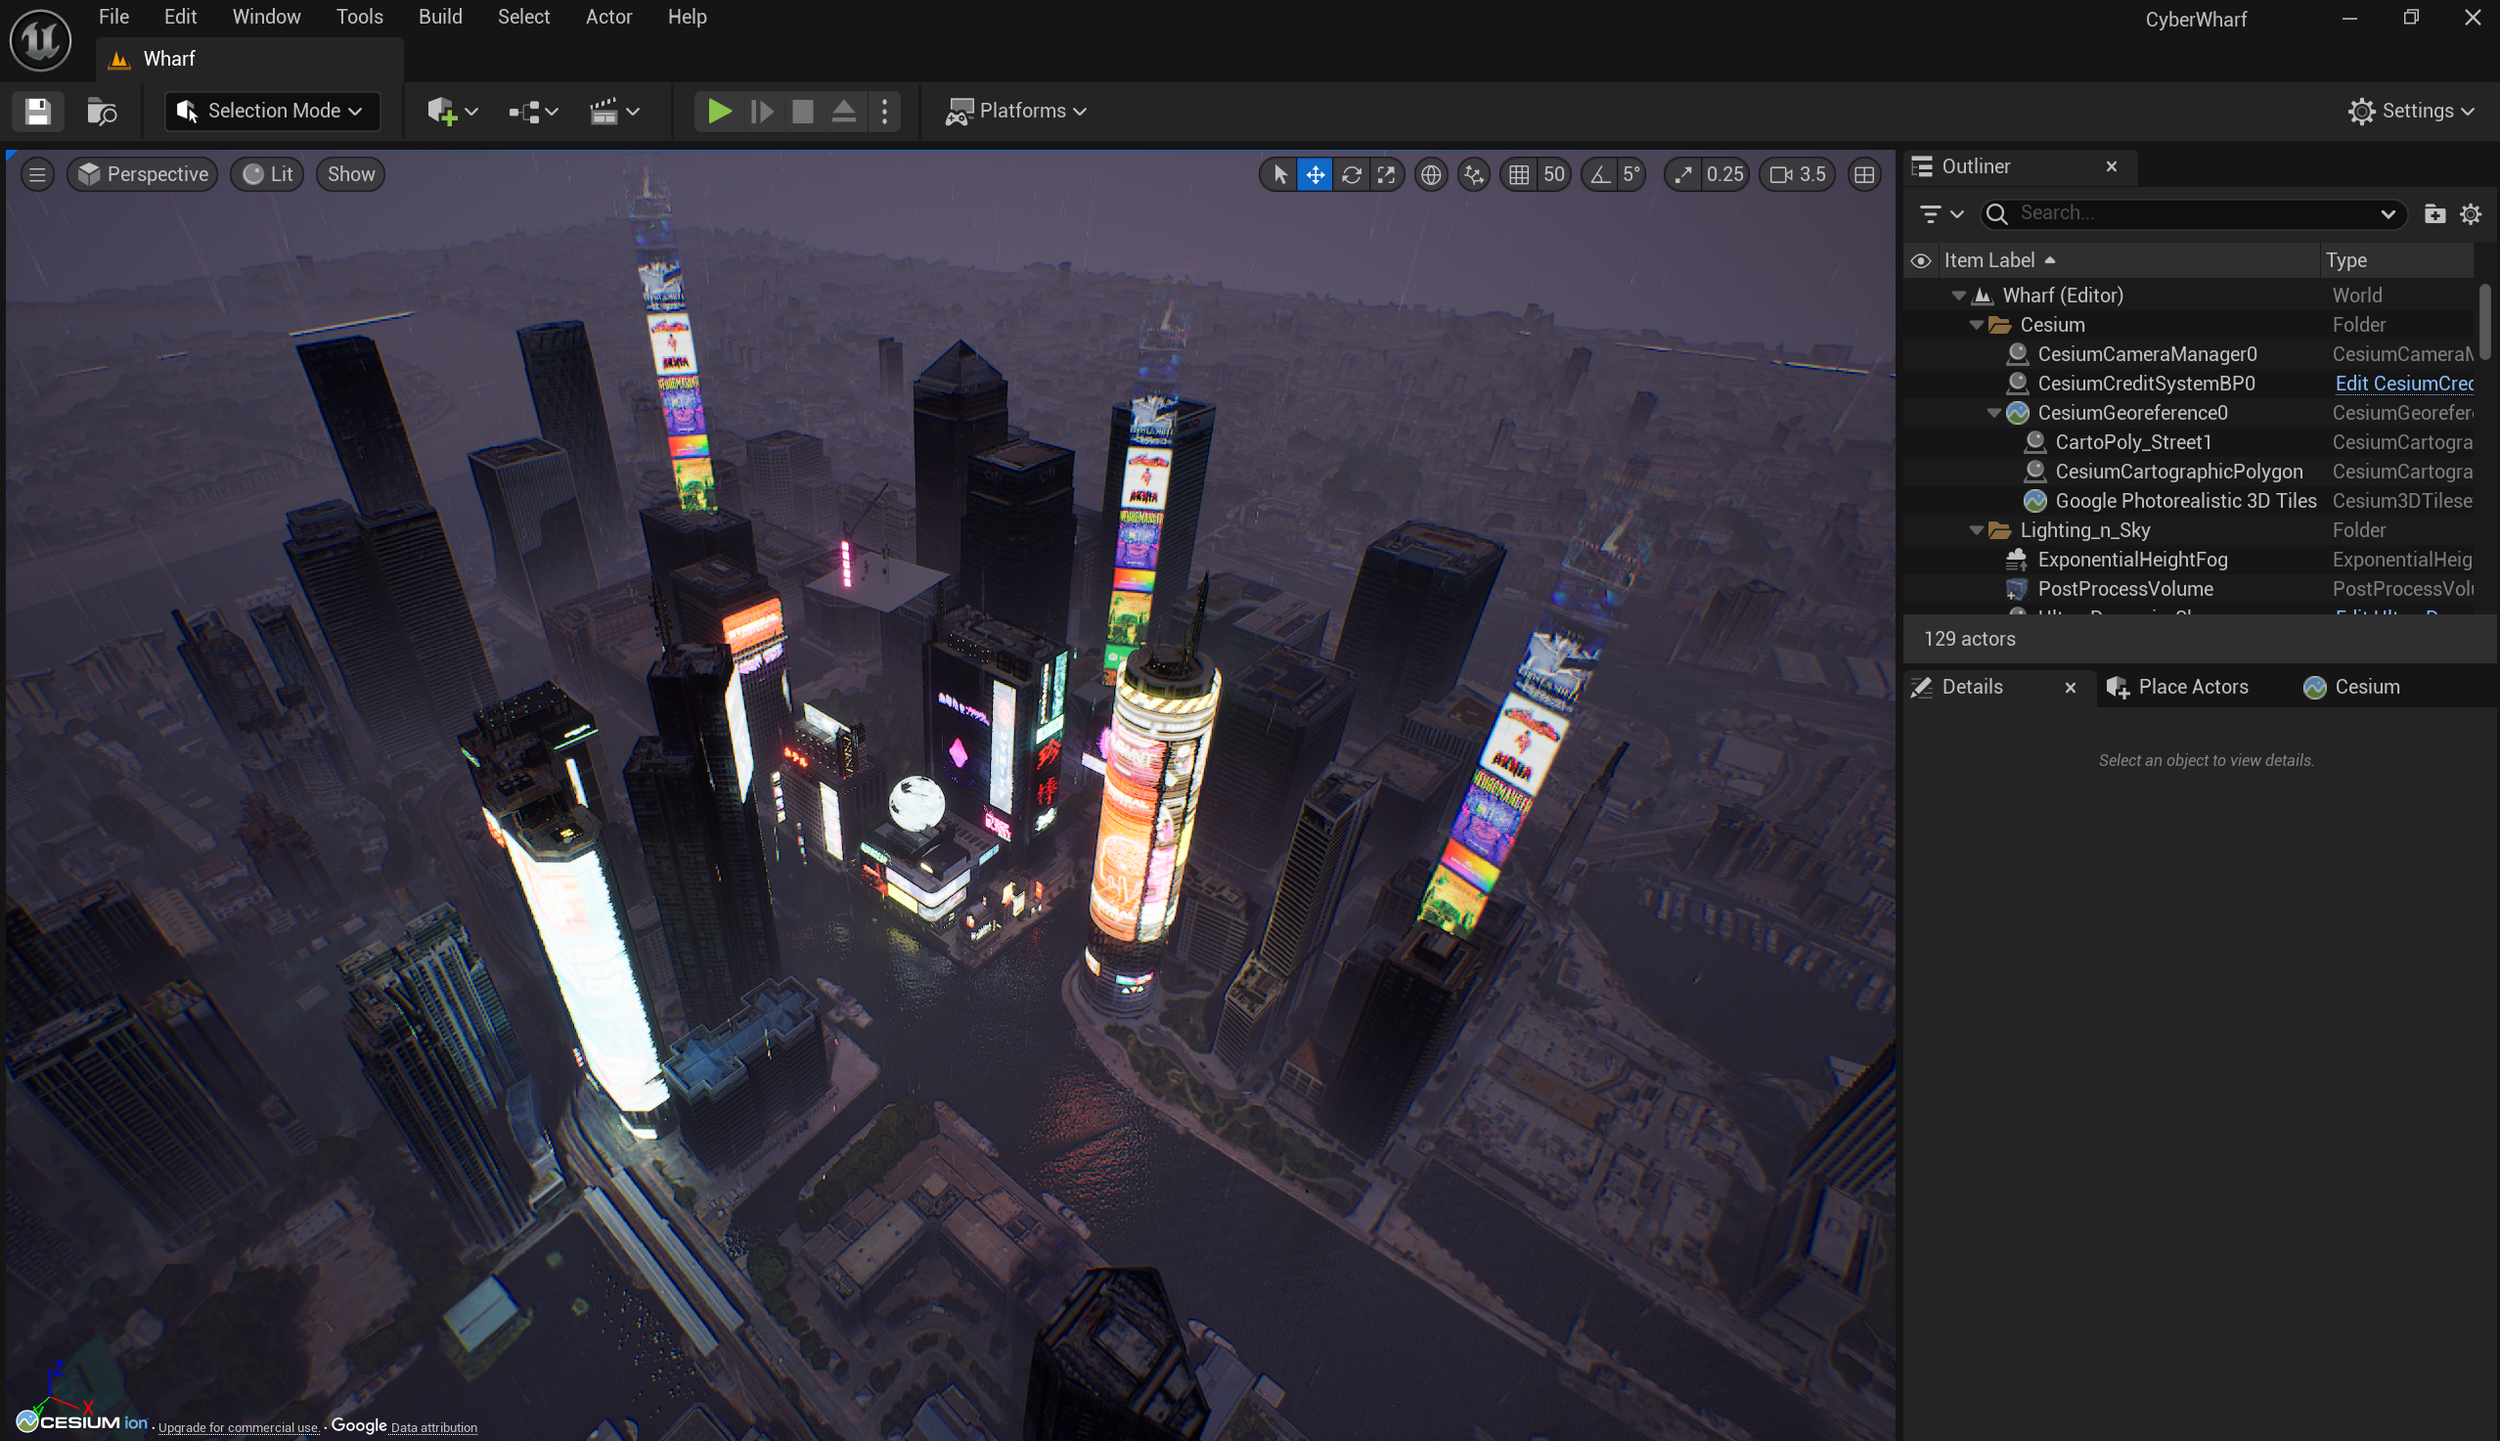Viewport: 2500px width, 1441px height.
Task: Save the current level with the floppy icon
Action: tap(38, 111)
